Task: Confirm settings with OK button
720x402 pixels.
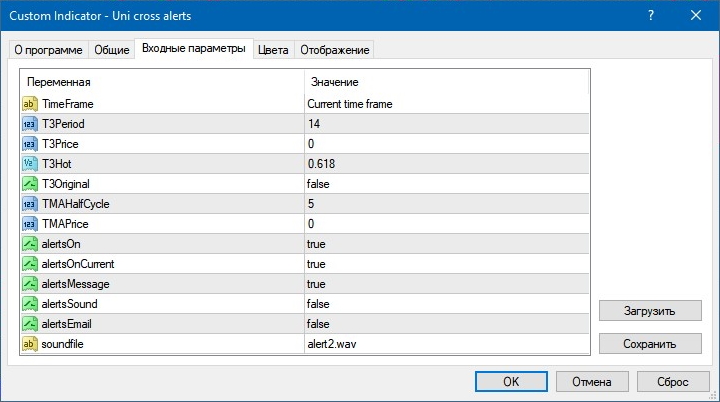Action: click(510, 381)
